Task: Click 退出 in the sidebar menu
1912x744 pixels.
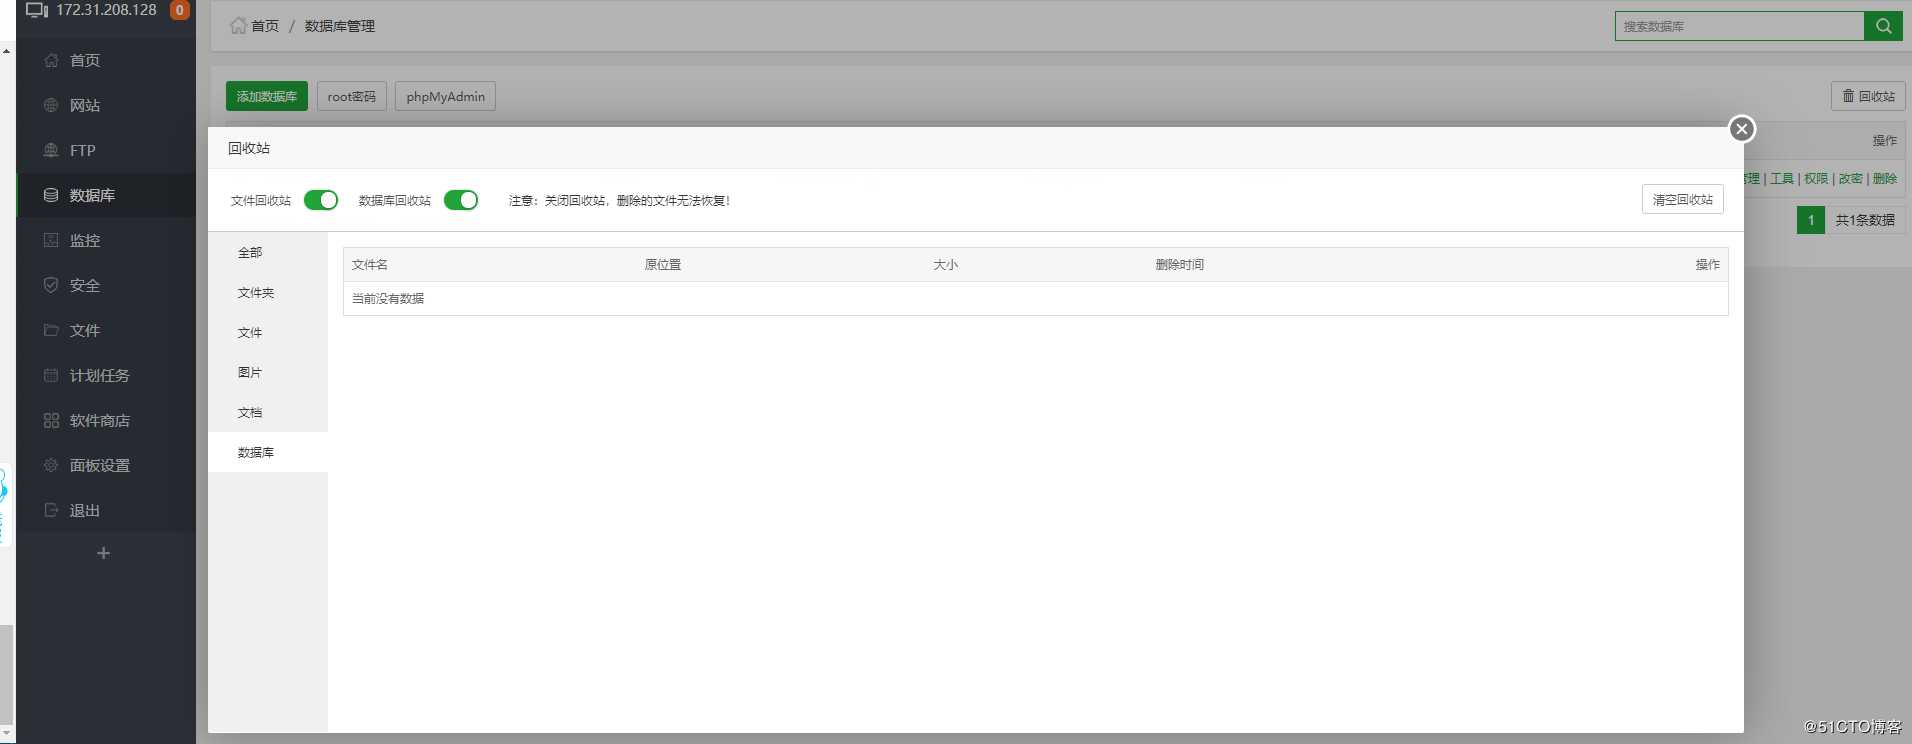Action: 106,510
